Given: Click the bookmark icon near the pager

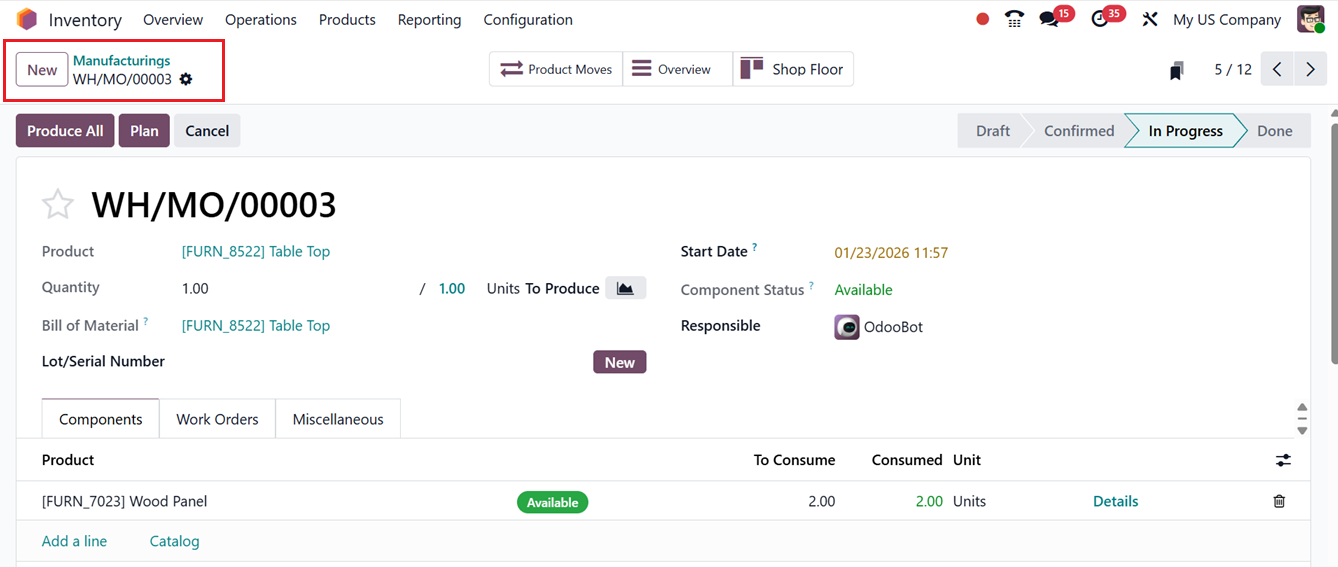Looking at the screenshot, I should [1177, 70].
